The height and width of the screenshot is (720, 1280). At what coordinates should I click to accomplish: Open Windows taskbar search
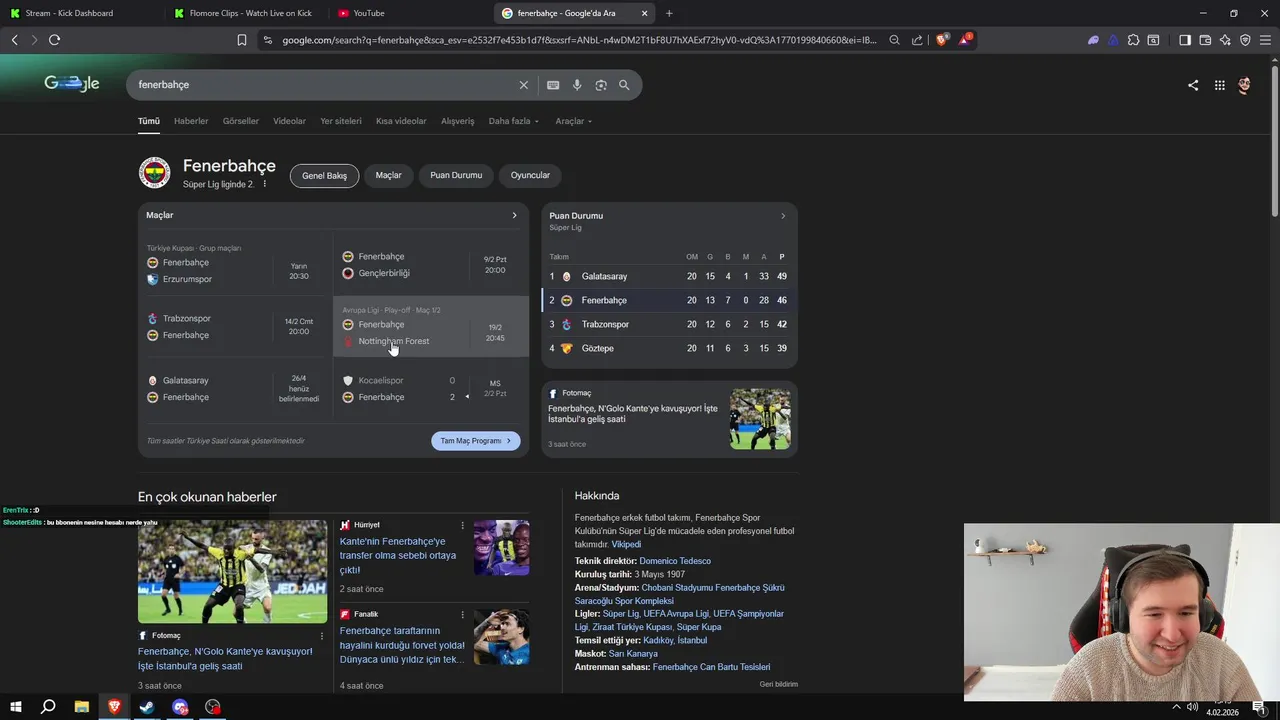(x=48, y=707)
